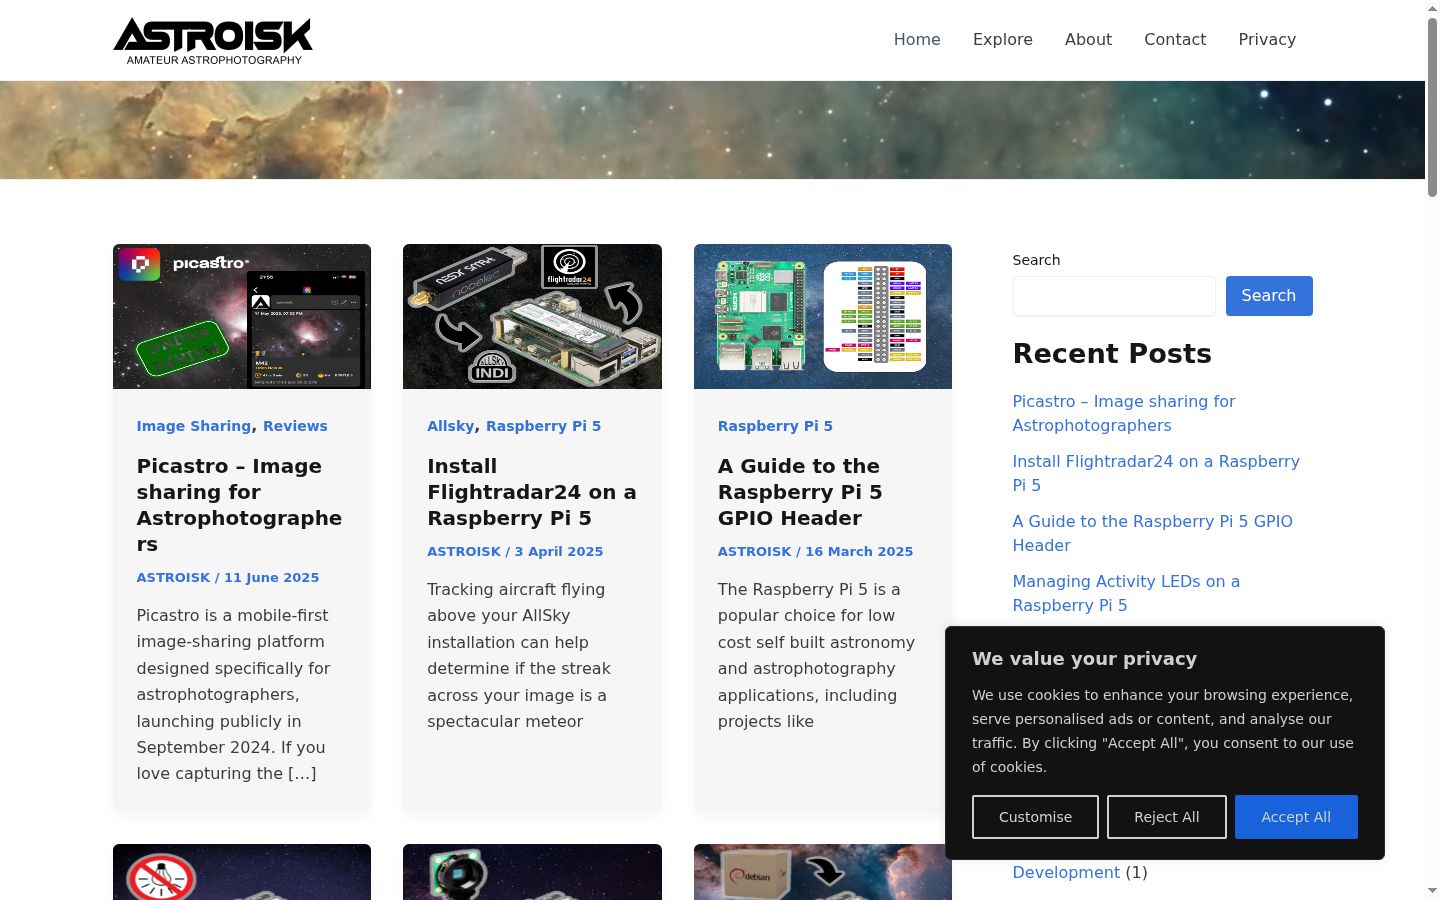Click ASTROISK author link dated 16 March 2025
Screen dimensions: 1440x900
click(x=754, y=551)
